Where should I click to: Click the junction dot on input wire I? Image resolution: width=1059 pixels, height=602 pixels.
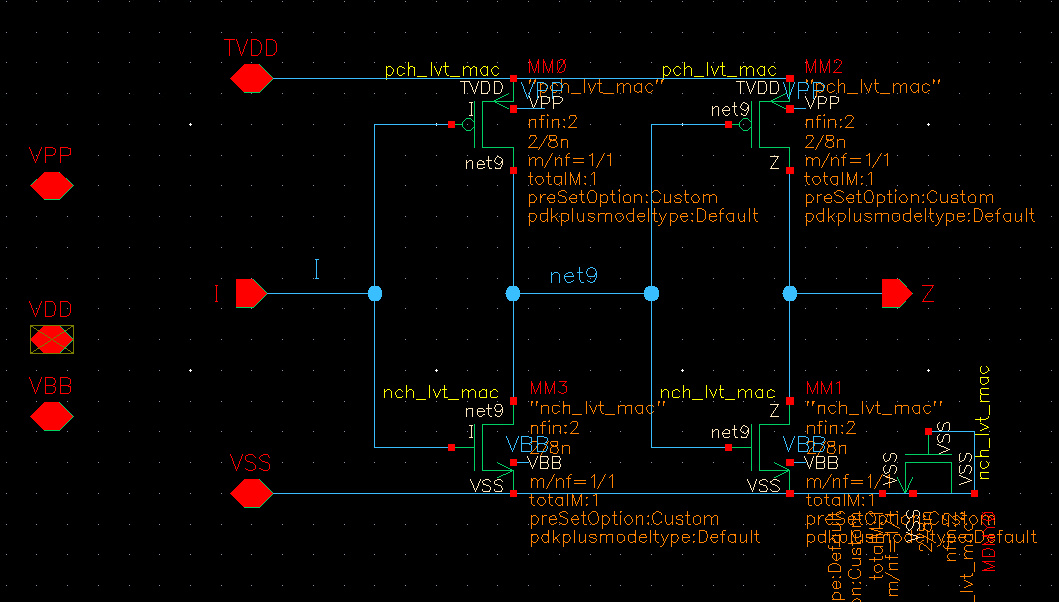375,293
